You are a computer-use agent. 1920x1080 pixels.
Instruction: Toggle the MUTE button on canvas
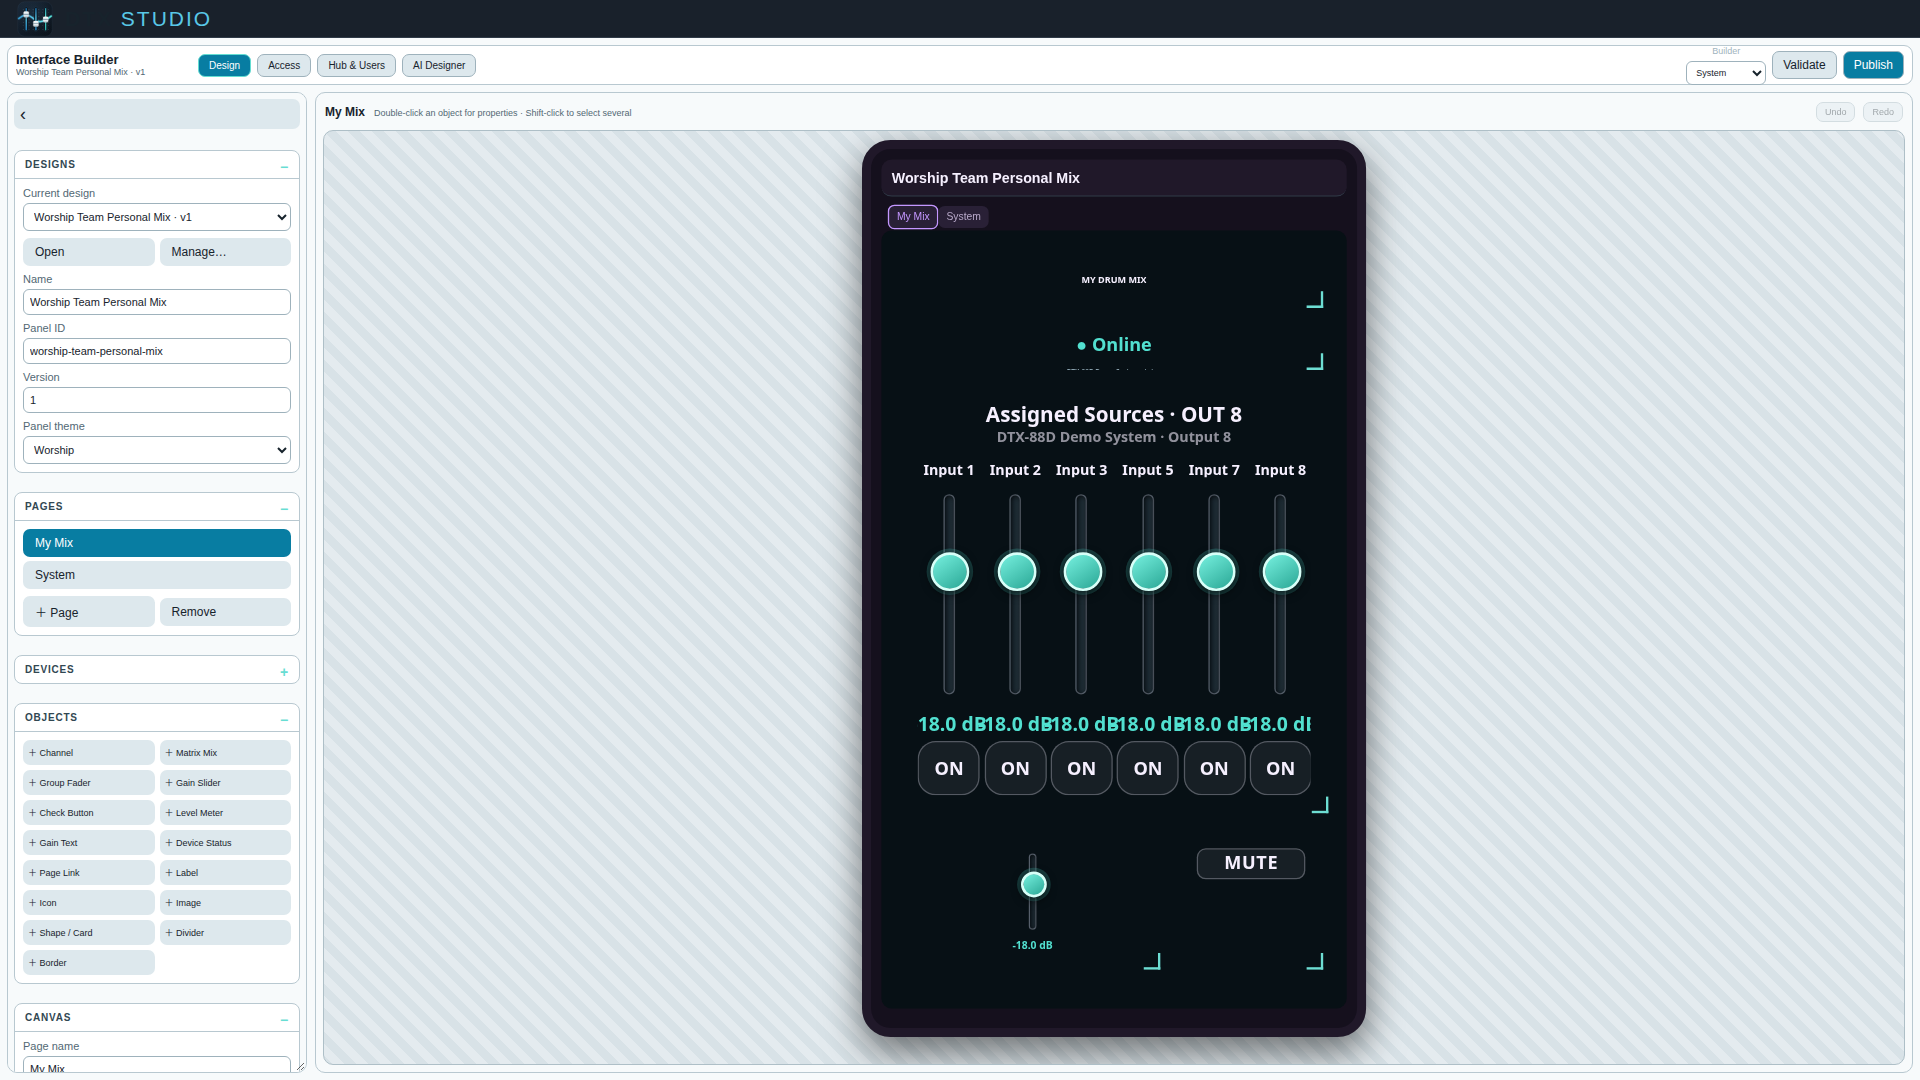point(1251,863)
